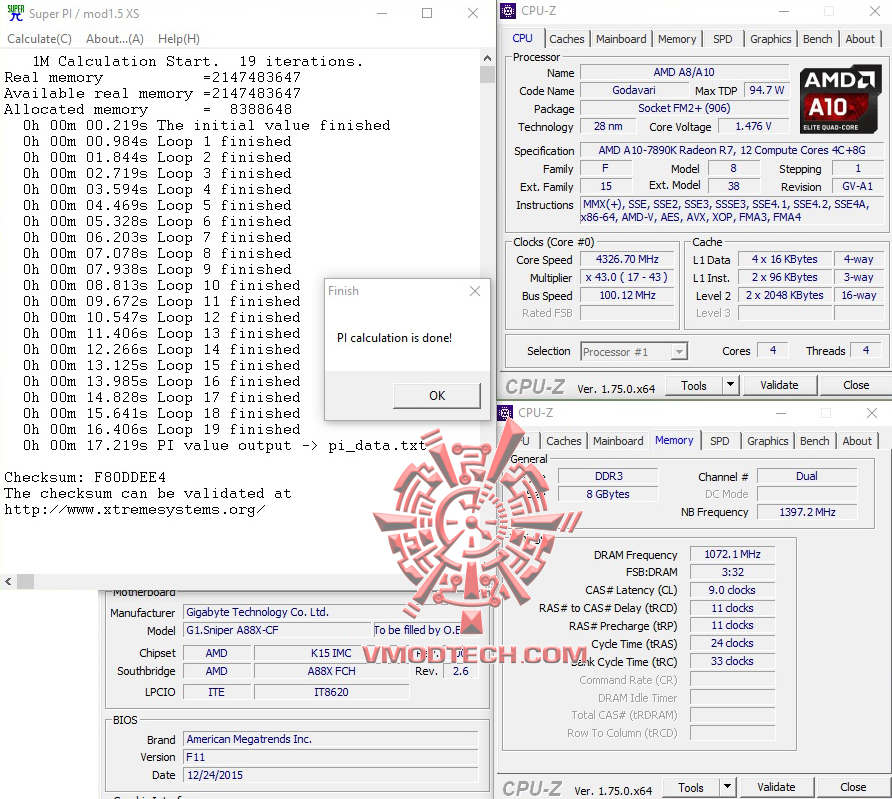Confirm the PI calculation dialog with OK
This screenshot has width=892, height=799.
click(x=437, y=395)
